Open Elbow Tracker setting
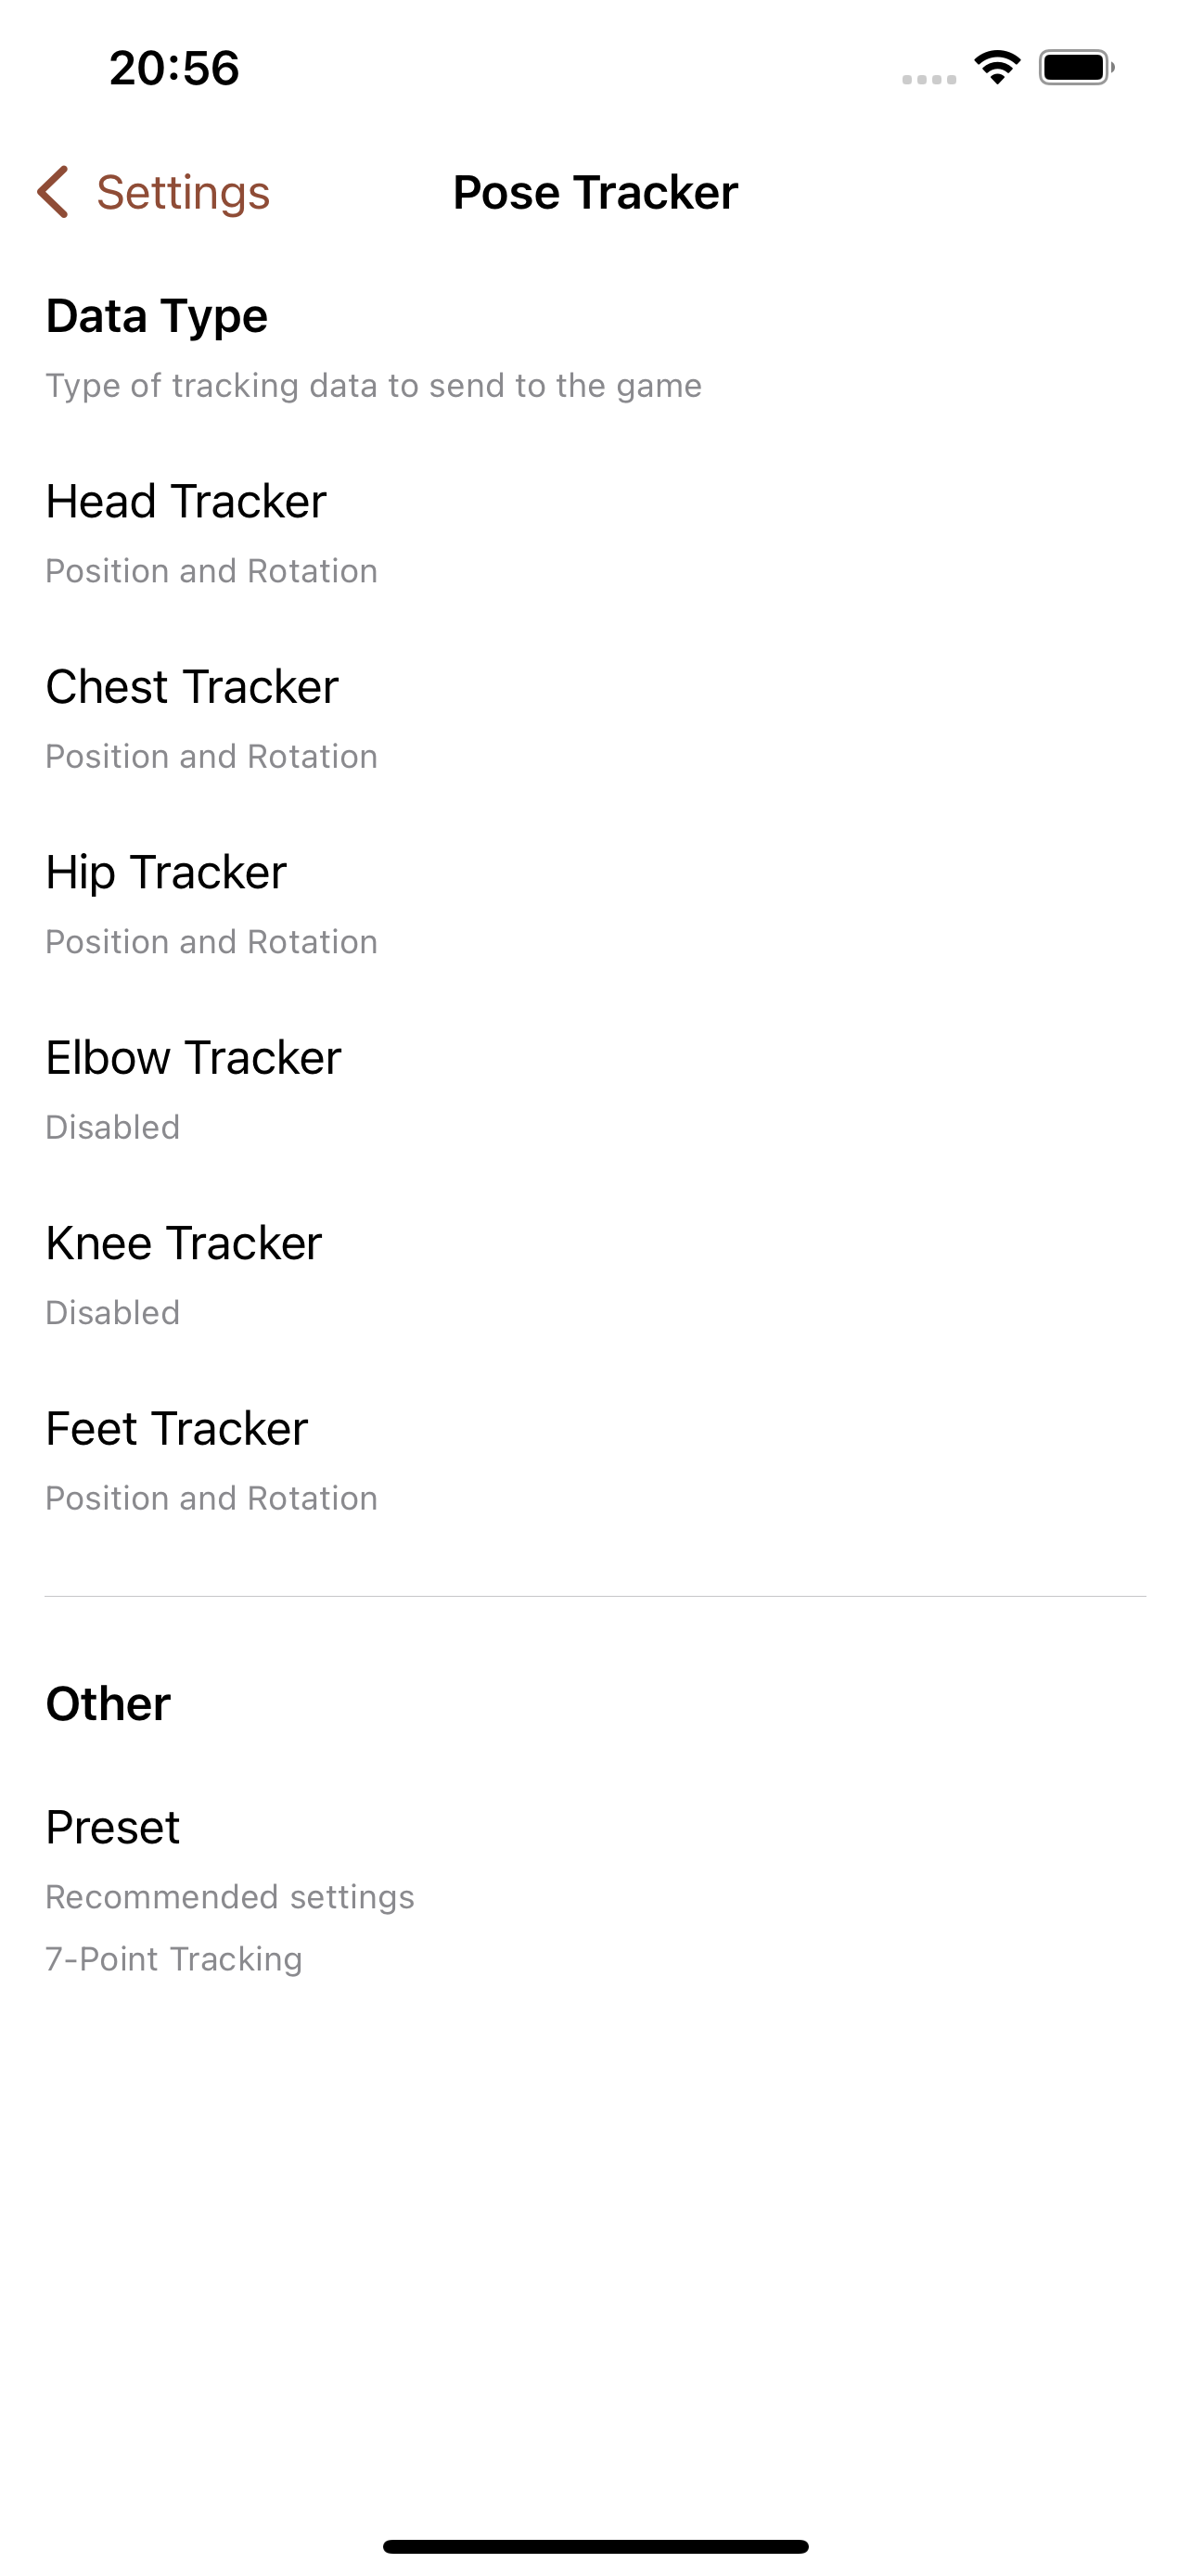This screenshot has height=2576, width=1191. click(x=595, y=1089)
